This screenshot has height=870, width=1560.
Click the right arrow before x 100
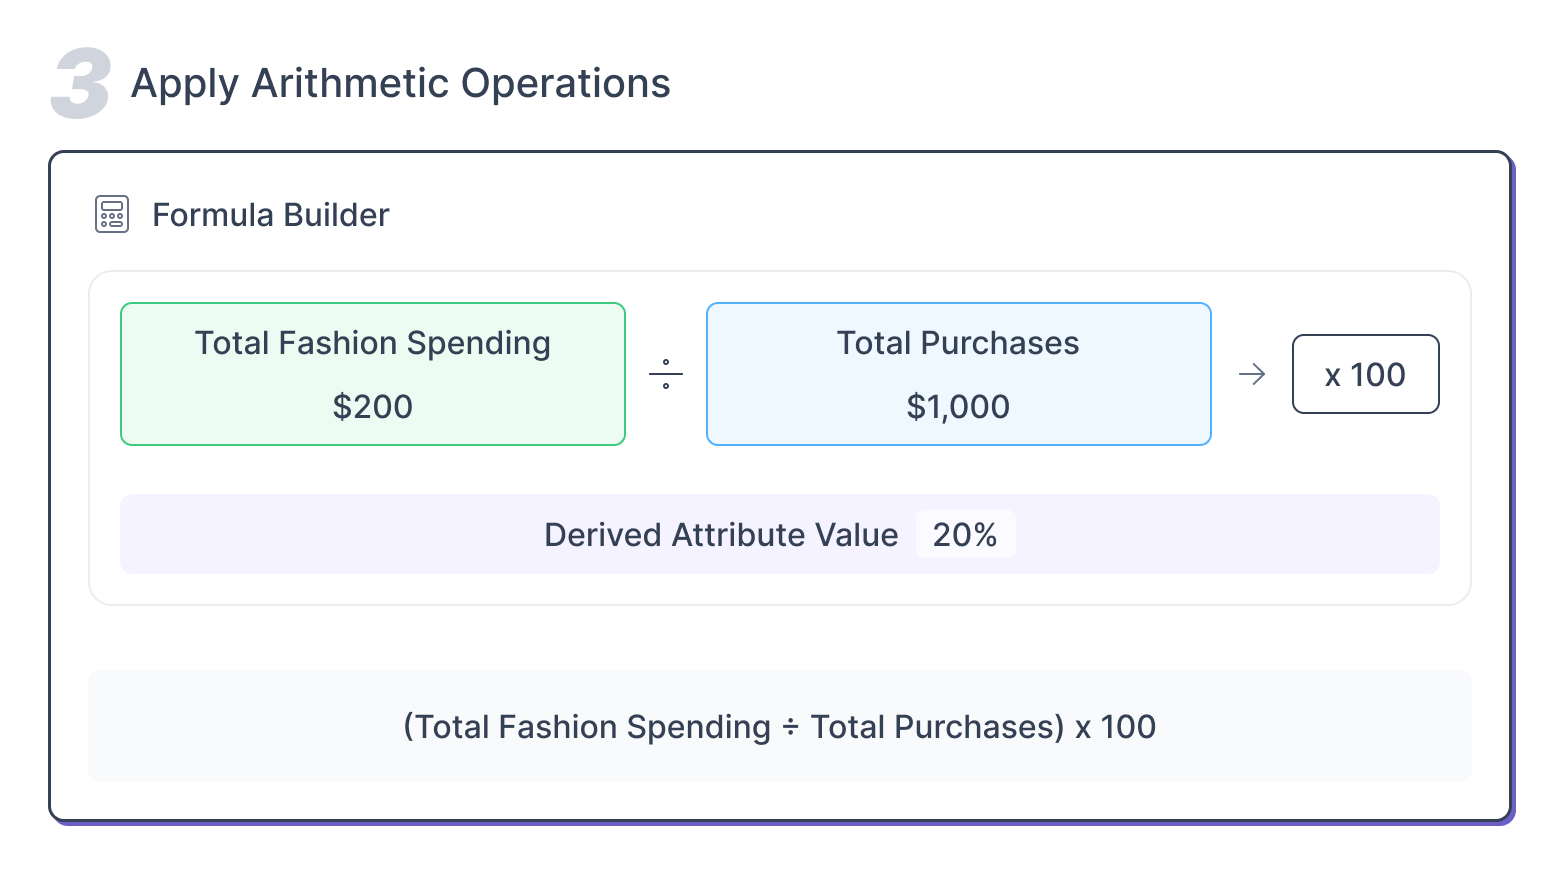[1252, 375]
